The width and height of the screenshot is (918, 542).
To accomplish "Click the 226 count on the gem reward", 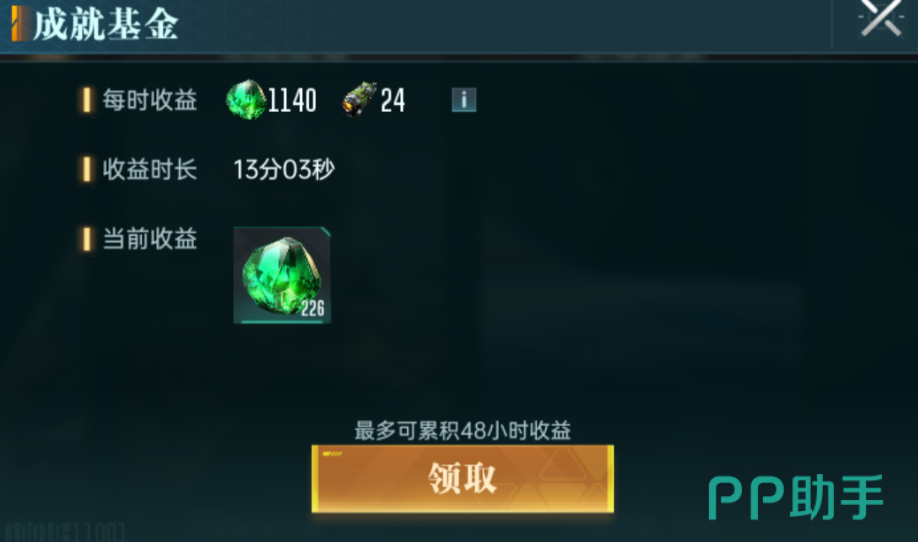I will pyautogui.click(x=313, y=308).
